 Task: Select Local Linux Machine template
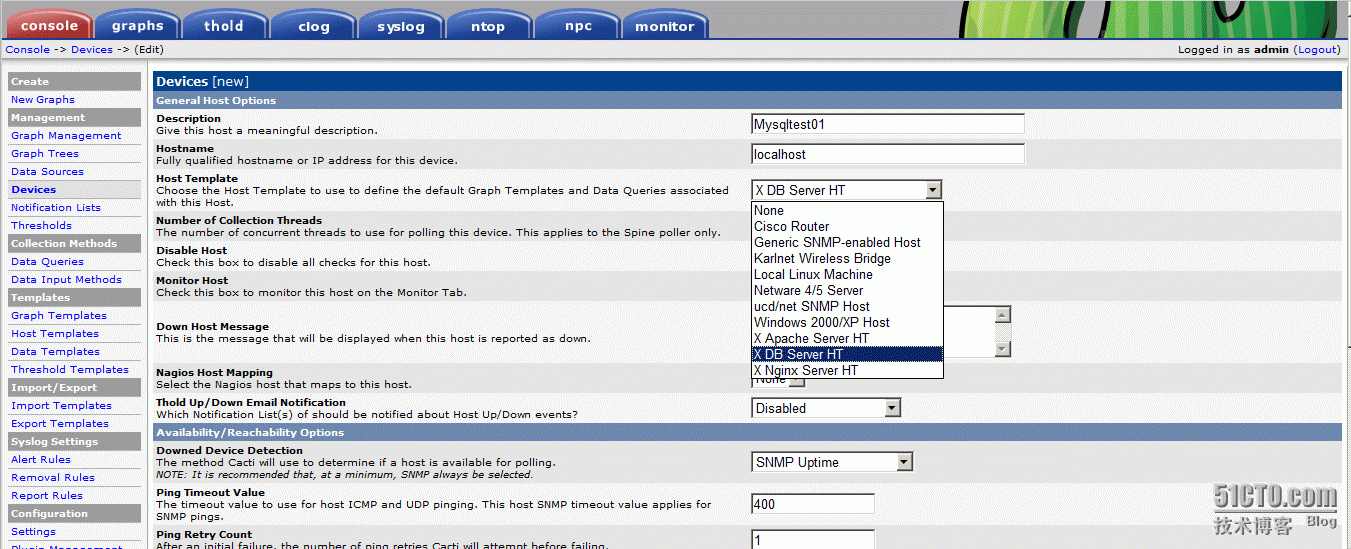[x=847, y=274]
